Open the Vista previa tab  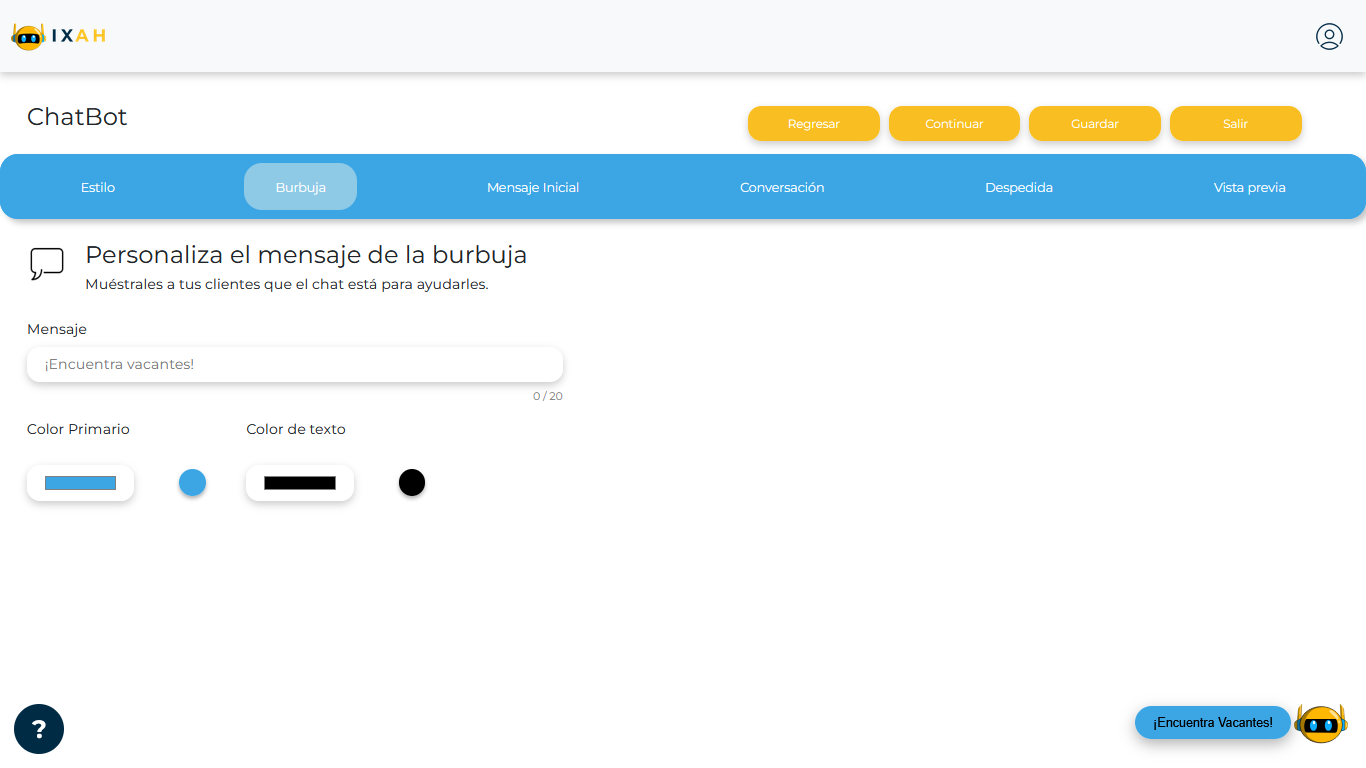tap(1250, 187)
